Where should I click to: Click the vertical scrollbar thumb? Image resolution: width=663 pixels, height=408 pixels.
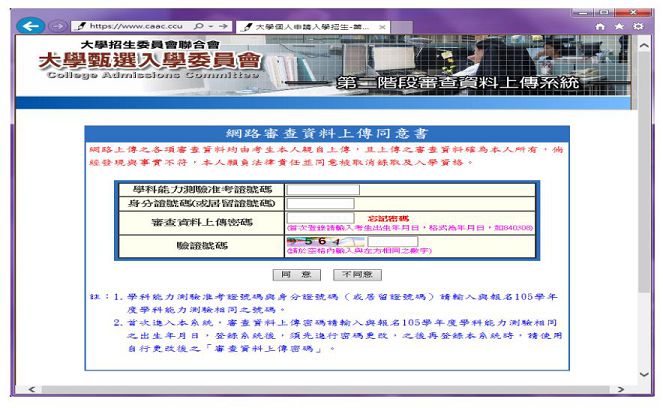644,171
